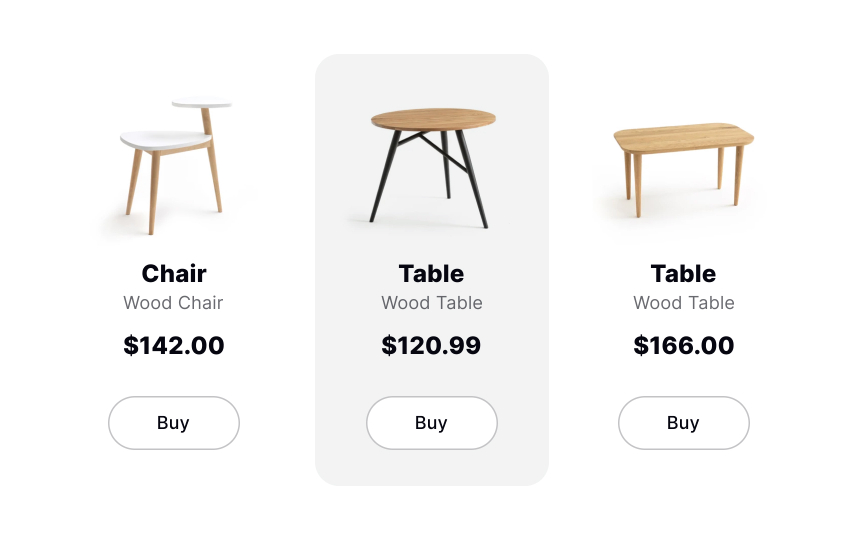
Task: Click the round wooden top of the middle table
Action: coord(433,119)
